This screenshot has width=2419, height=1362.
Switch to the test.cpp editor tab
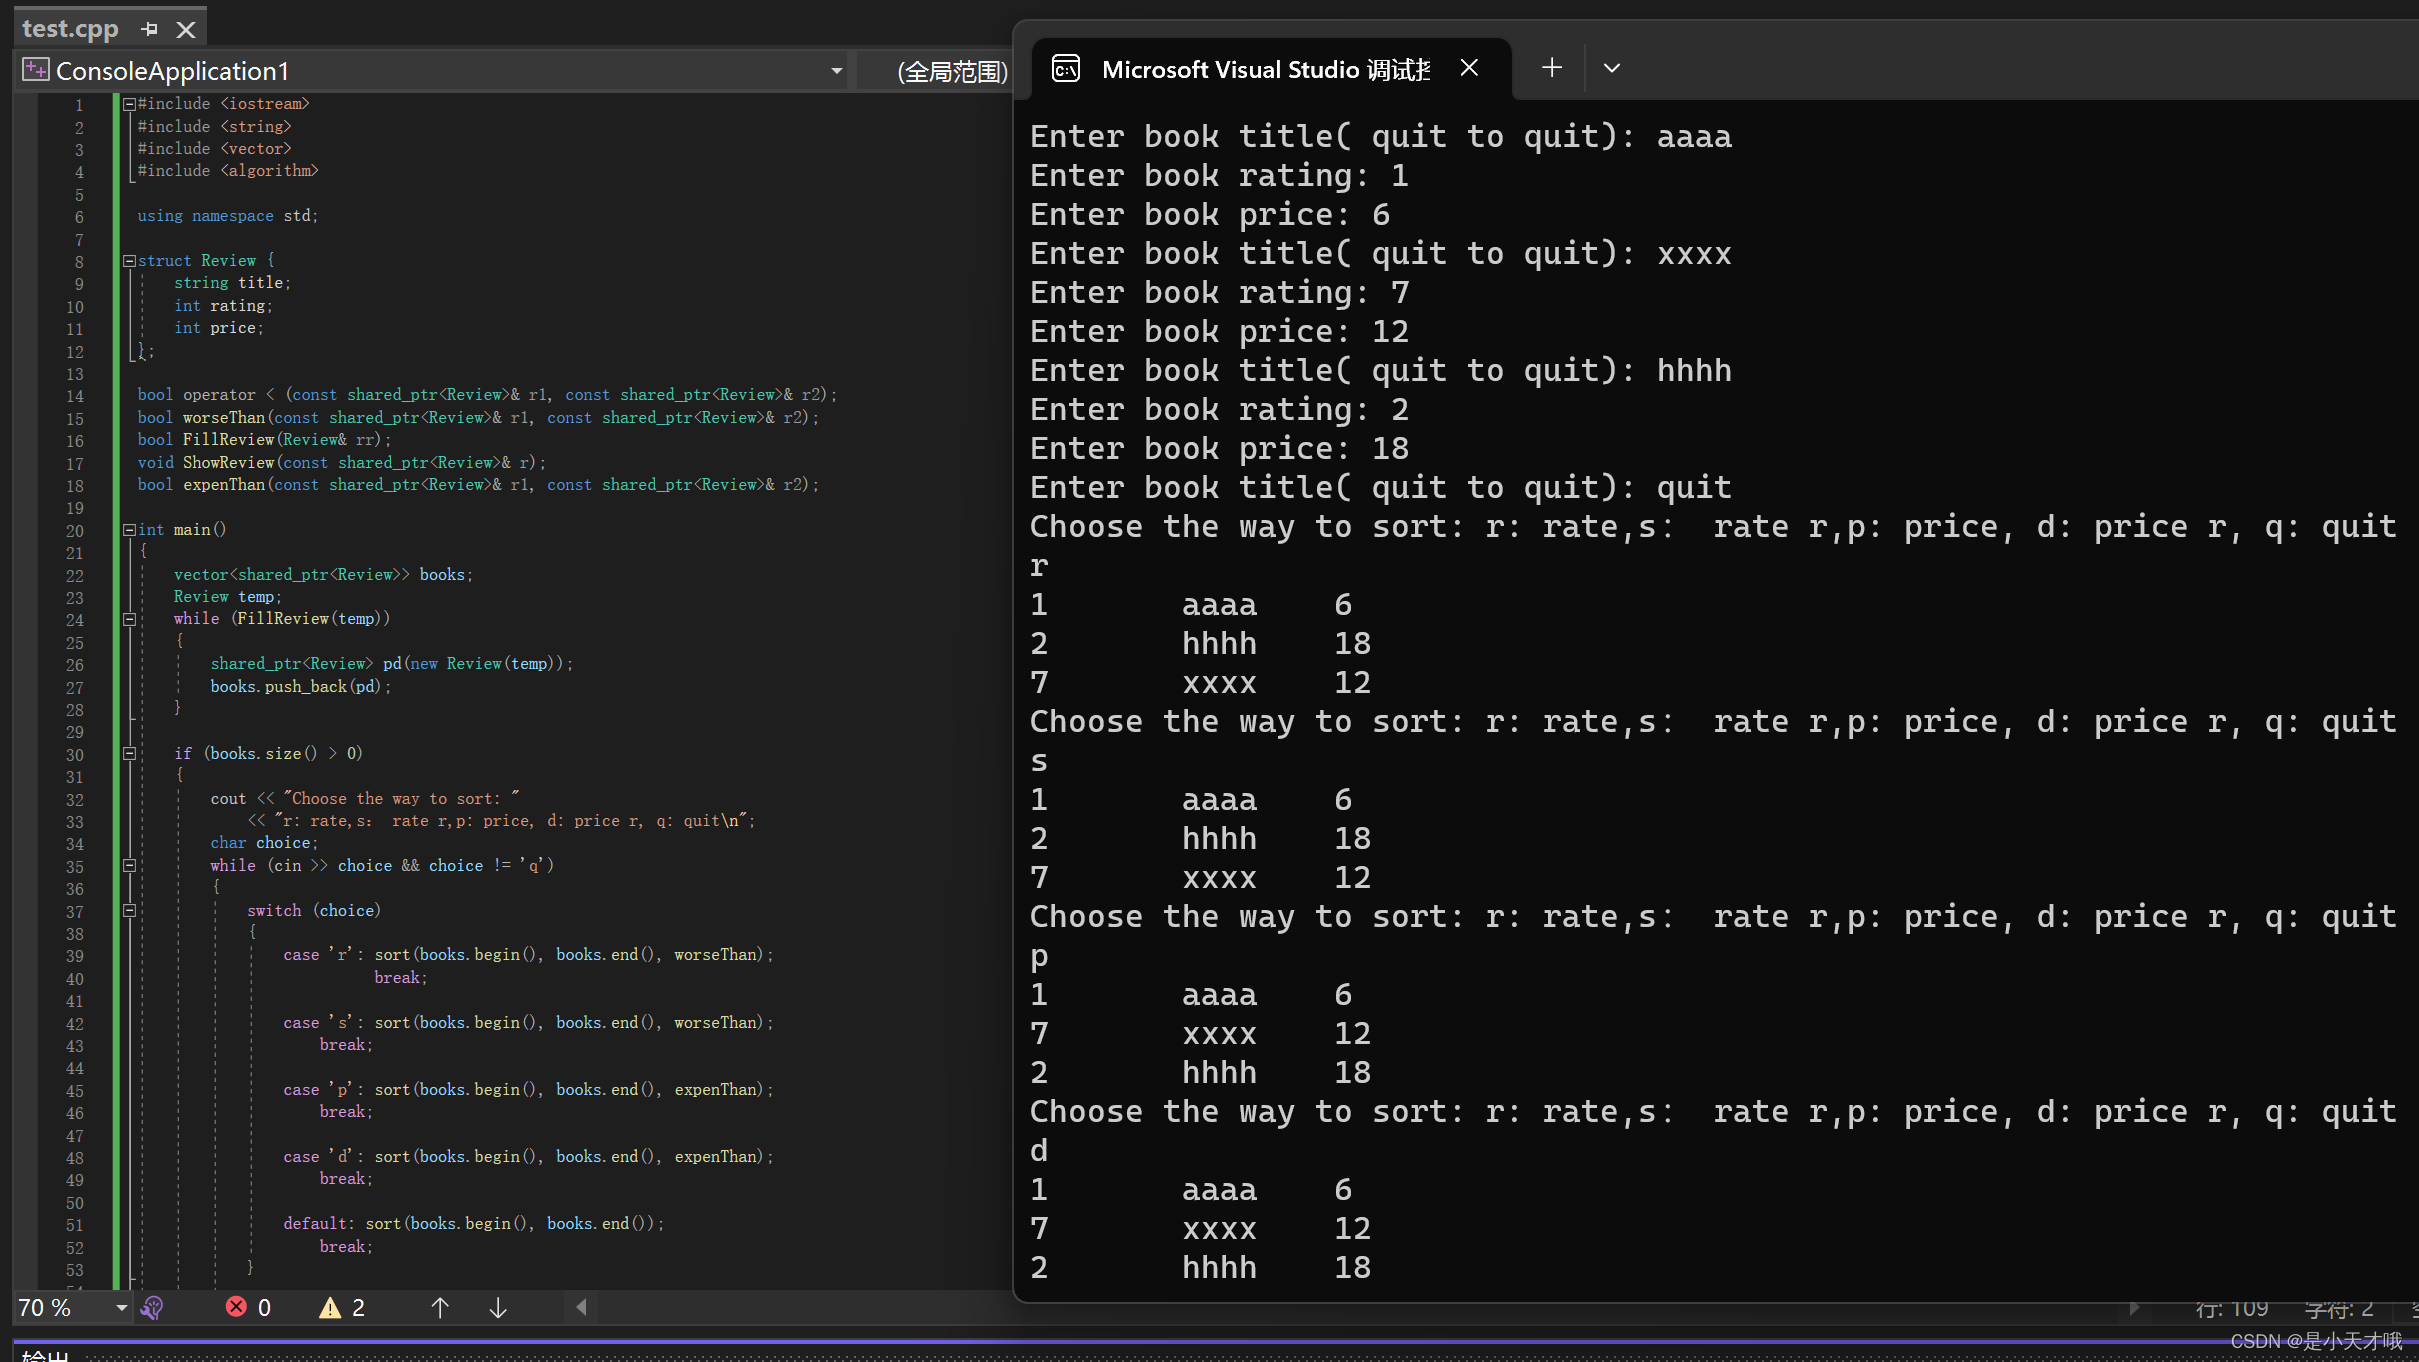pyautogui.click(x=70, y=28)
